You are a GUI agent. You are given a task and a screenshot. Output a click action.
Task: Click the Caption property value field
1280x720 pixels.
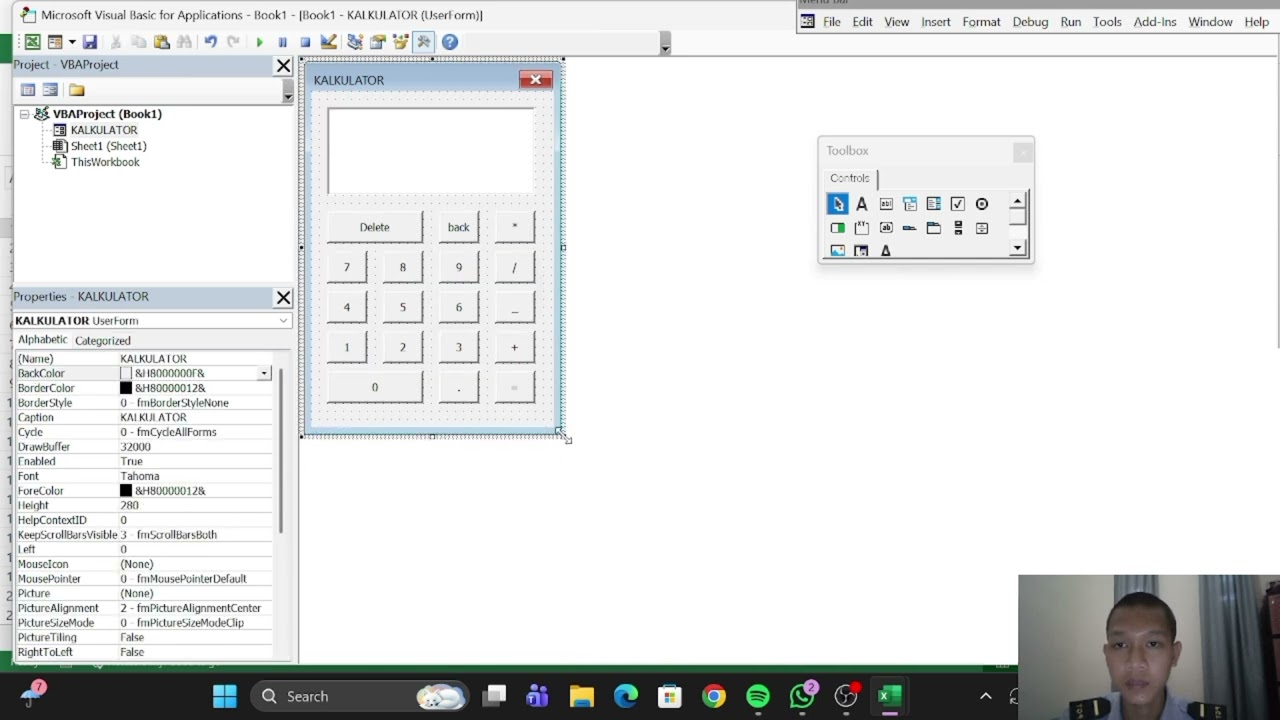tap(195, 418)
